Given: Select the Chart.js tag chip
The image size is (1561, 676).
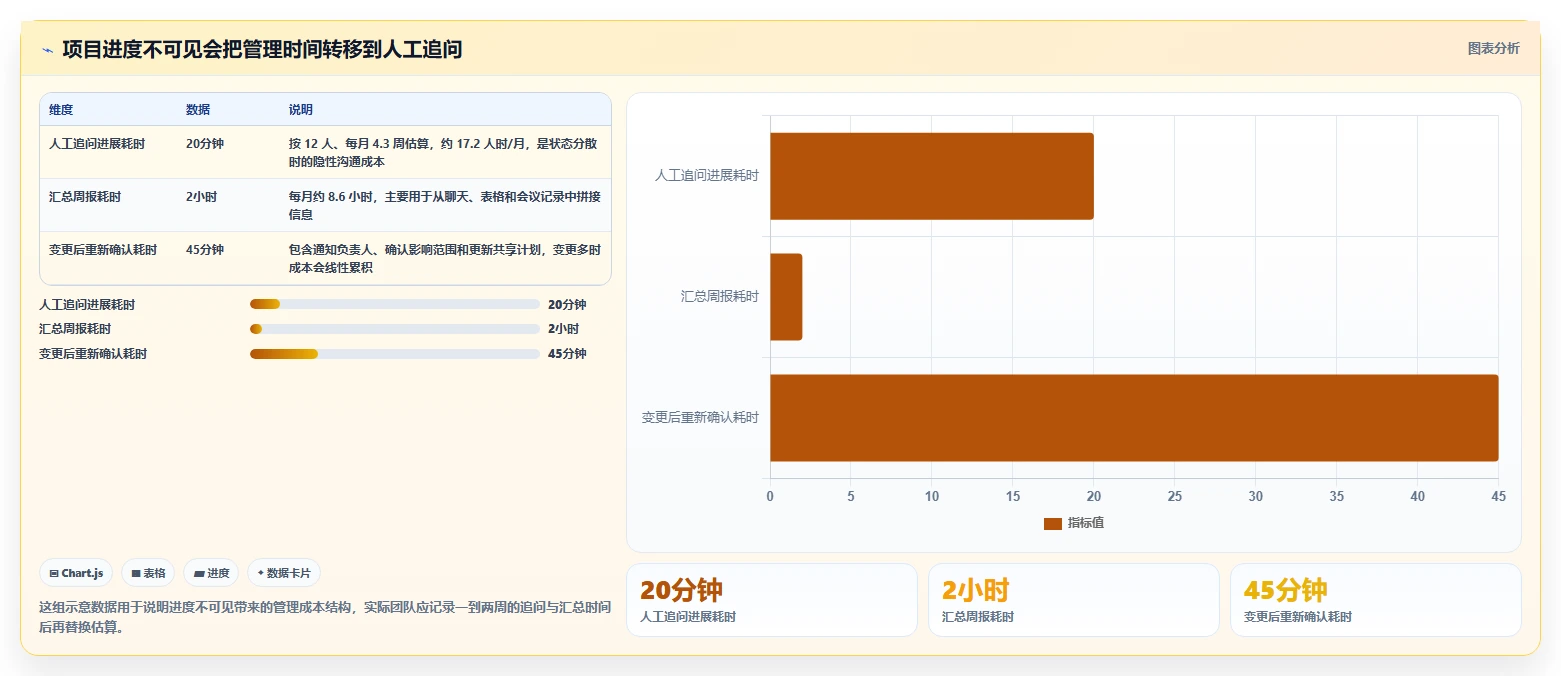Looking at the screenshot, I should pyautogui.click(x=76, y=573).
